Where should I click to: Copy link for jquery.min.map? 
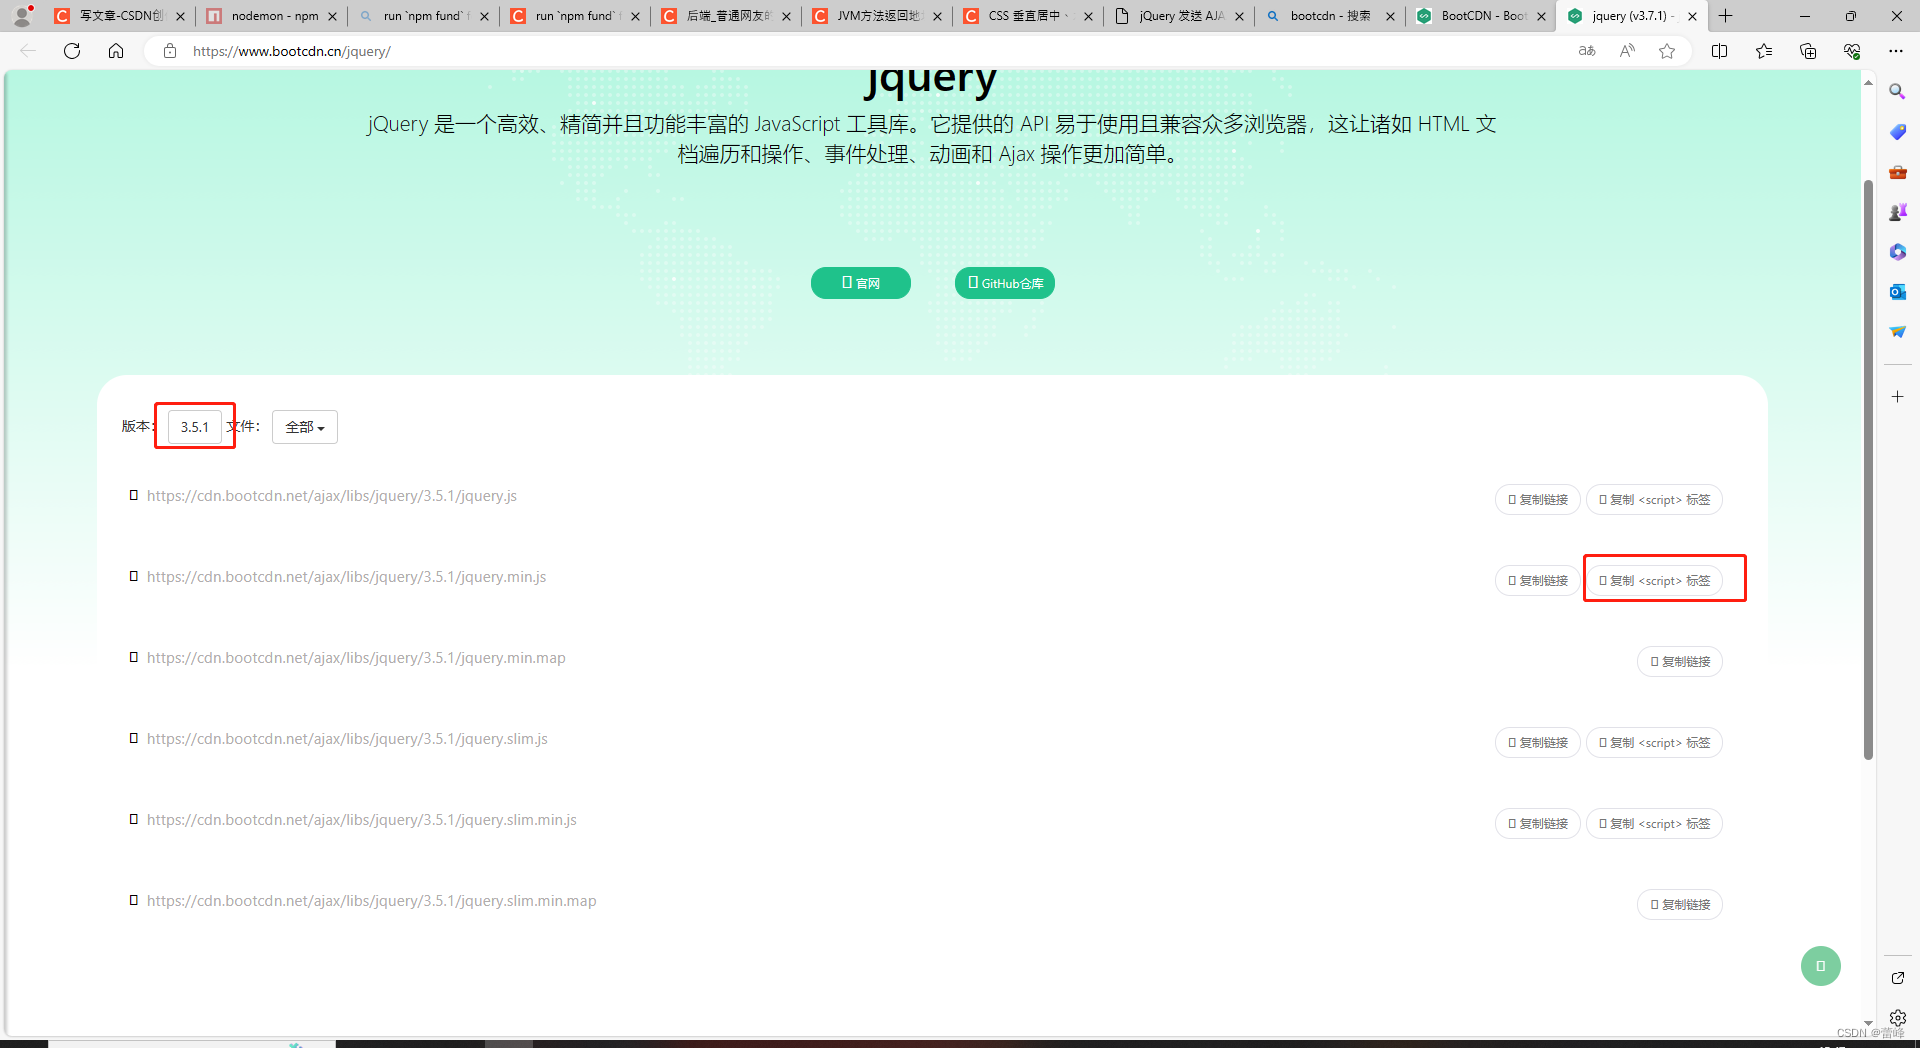pyautogui.click(x=1680, y=662)
